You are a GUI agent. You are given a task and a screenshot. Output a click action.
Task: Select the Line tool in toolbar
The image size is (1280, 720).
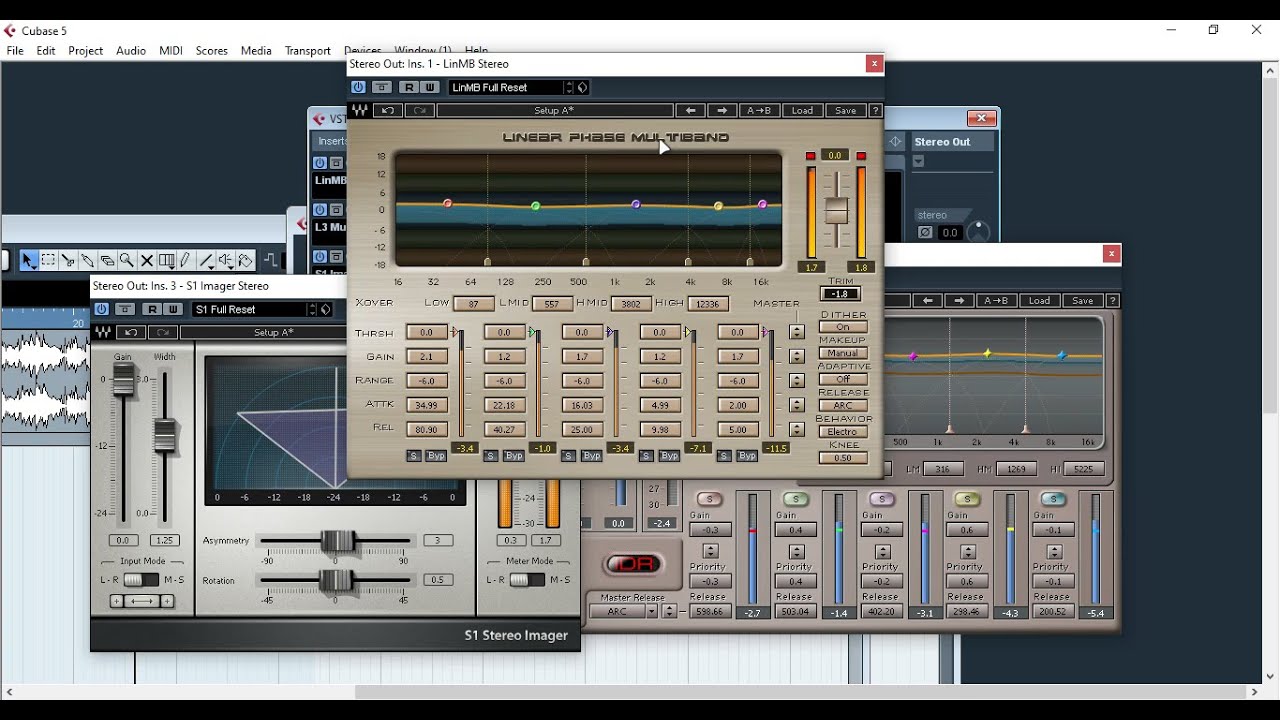coord(207,261)
